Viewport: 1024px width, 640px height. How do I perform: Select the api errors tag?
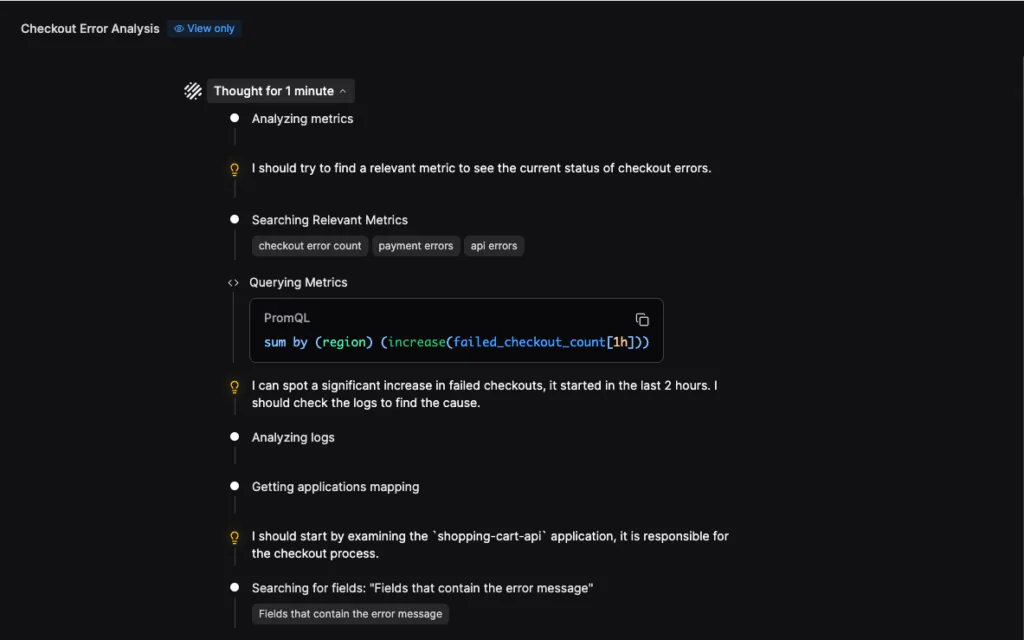coord(494,246)
